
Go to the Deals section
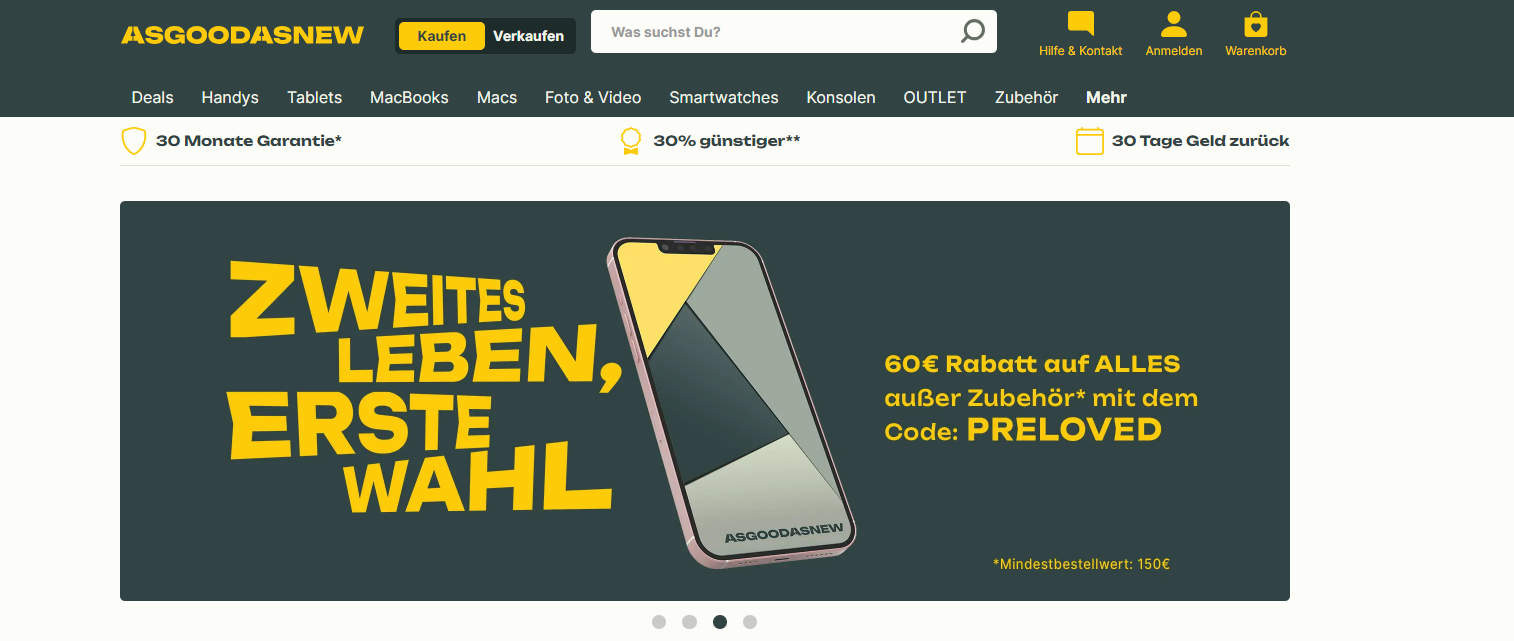coord(152,98)
